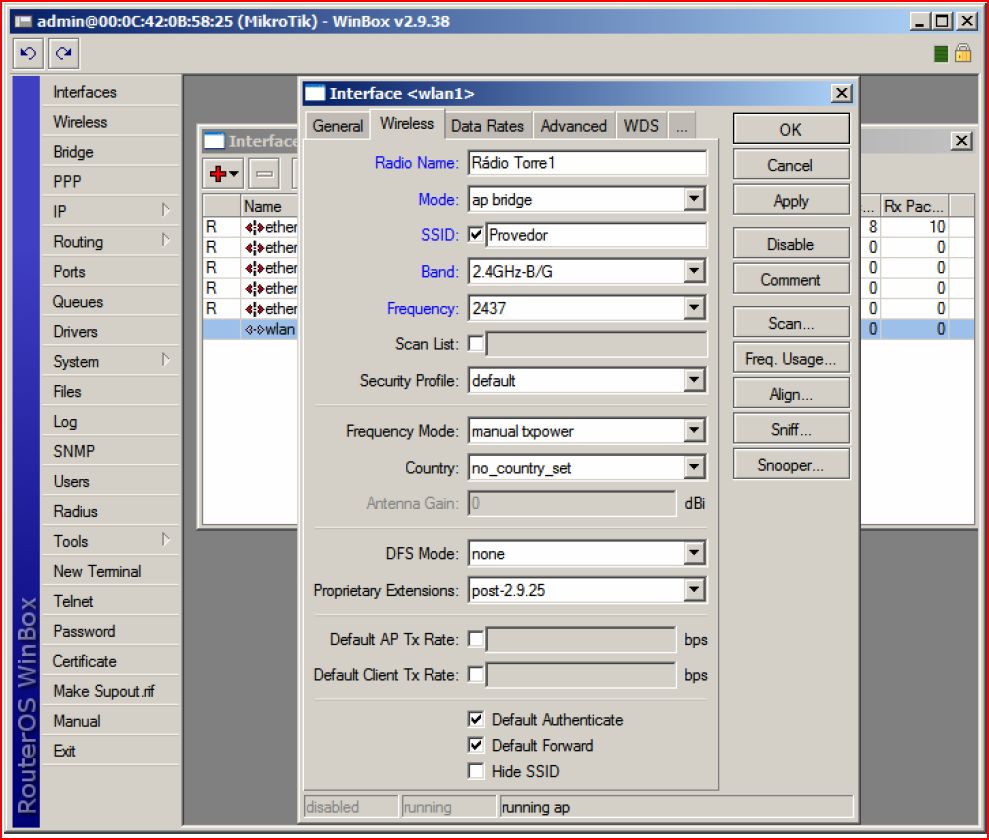Click an ether interface icon in the list
This screenshot has height=840, width=989.
[256, 227]
